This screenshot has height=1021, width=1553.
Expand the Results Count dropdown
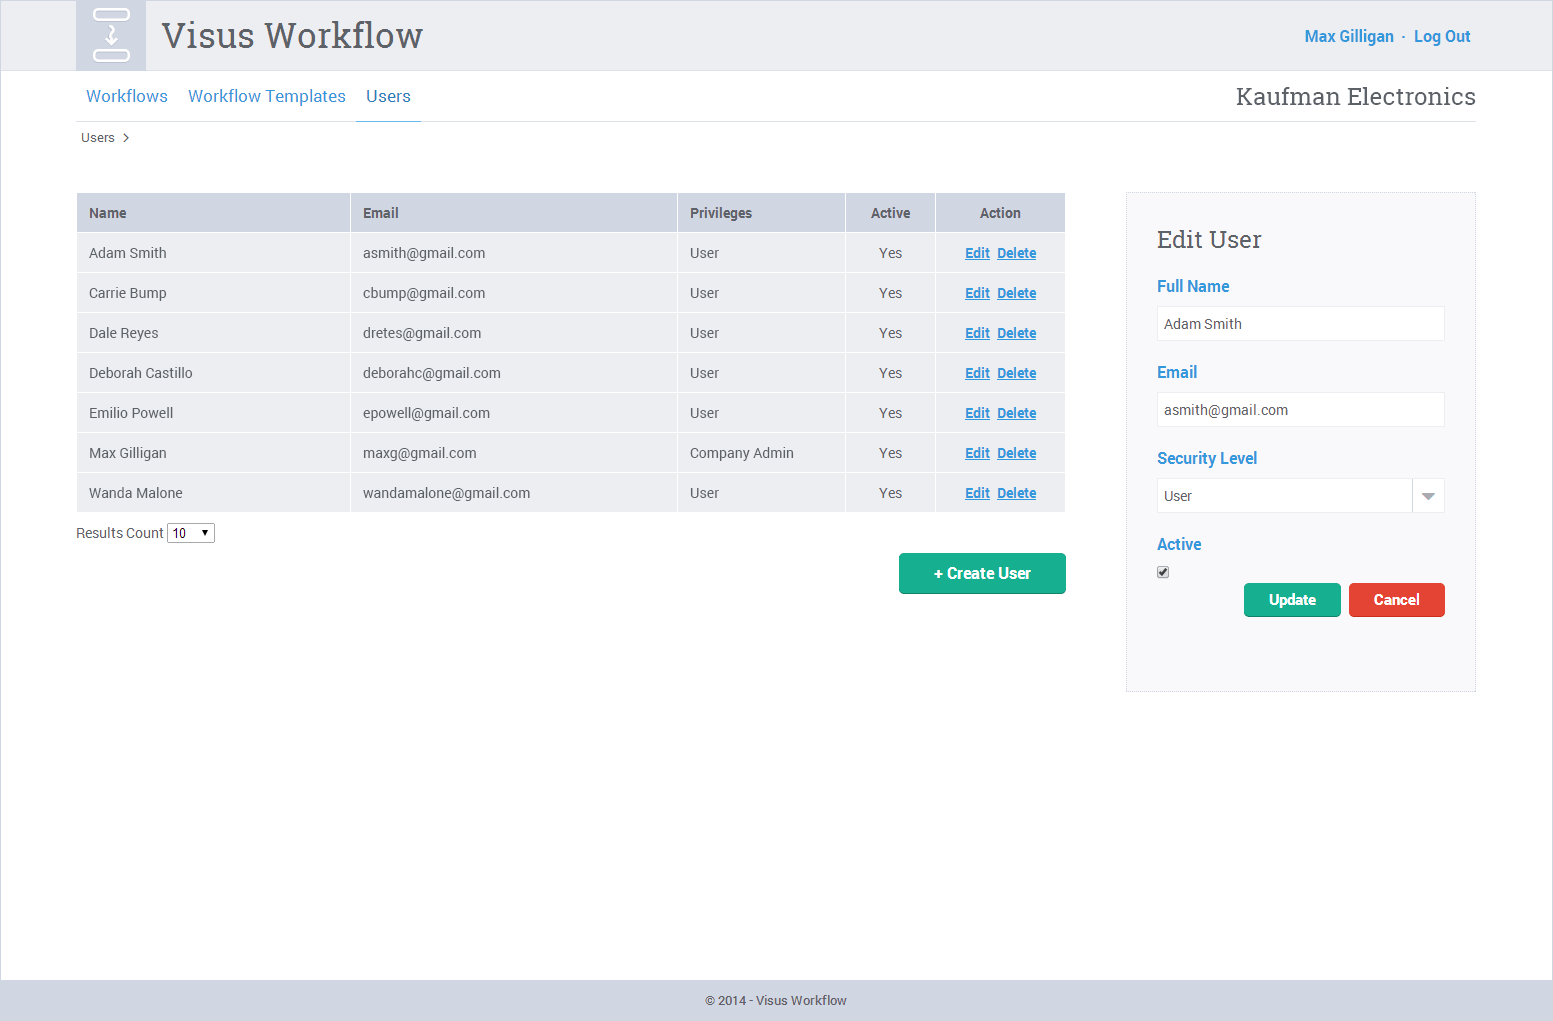[x=191, y=533]
